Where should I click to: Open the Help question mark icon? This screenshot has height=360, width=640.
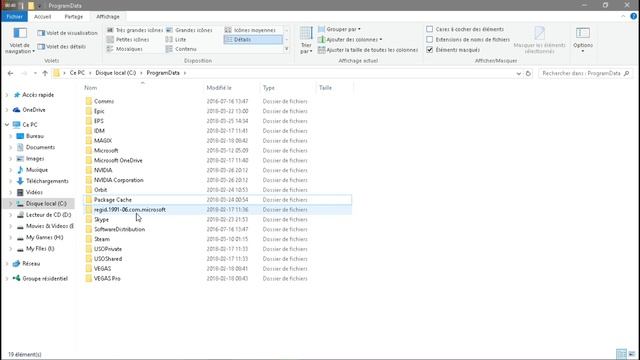click(x=633, y=16)
